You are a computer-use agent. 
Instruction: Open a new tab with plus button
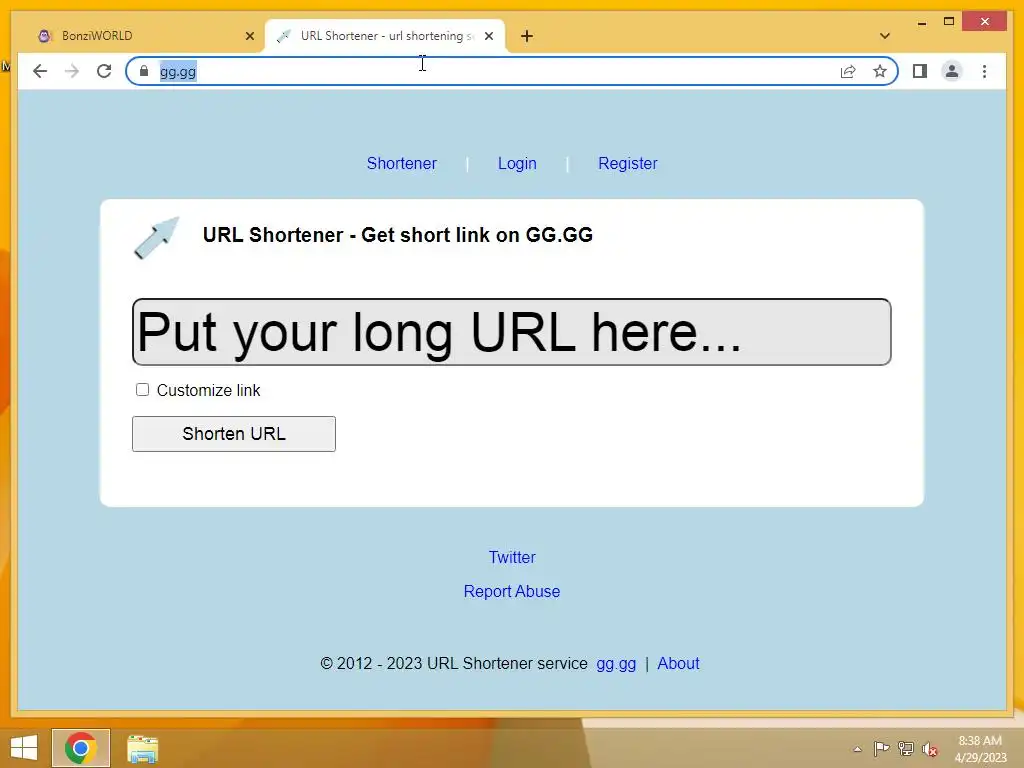527,36
